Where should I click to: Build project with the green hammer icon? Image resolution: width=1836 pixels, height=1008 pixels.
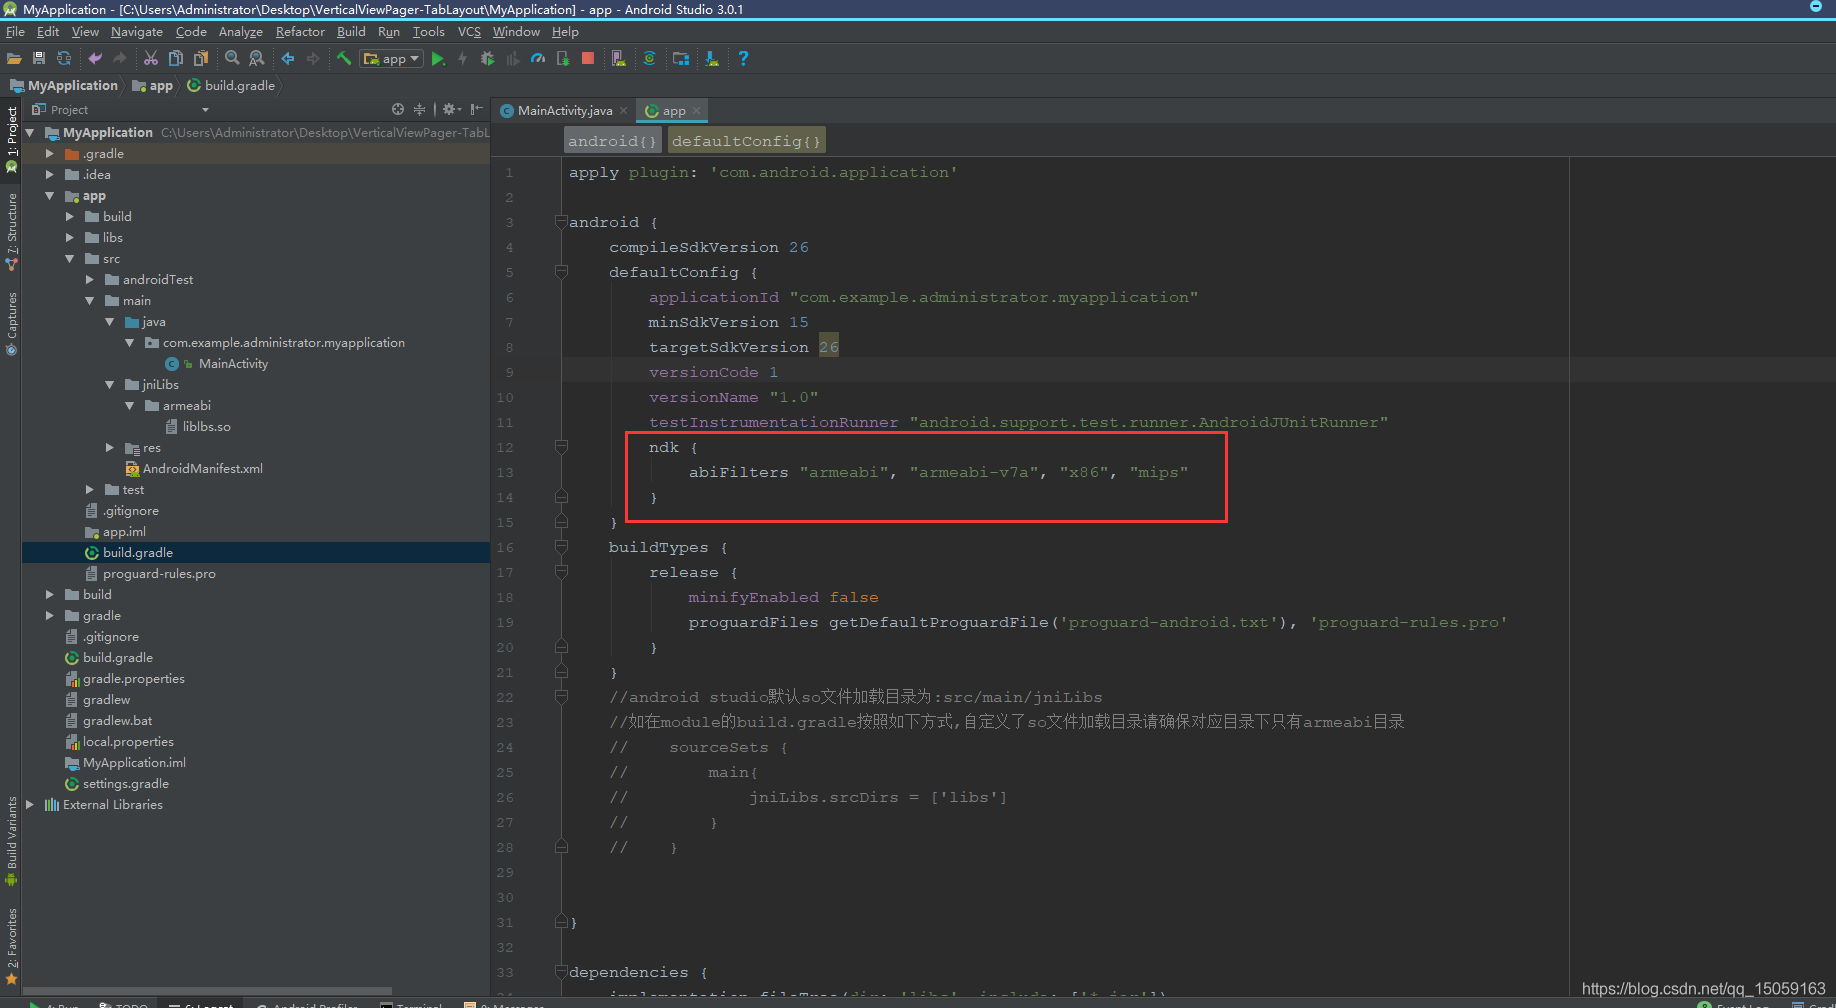click(x=344, y=59)
